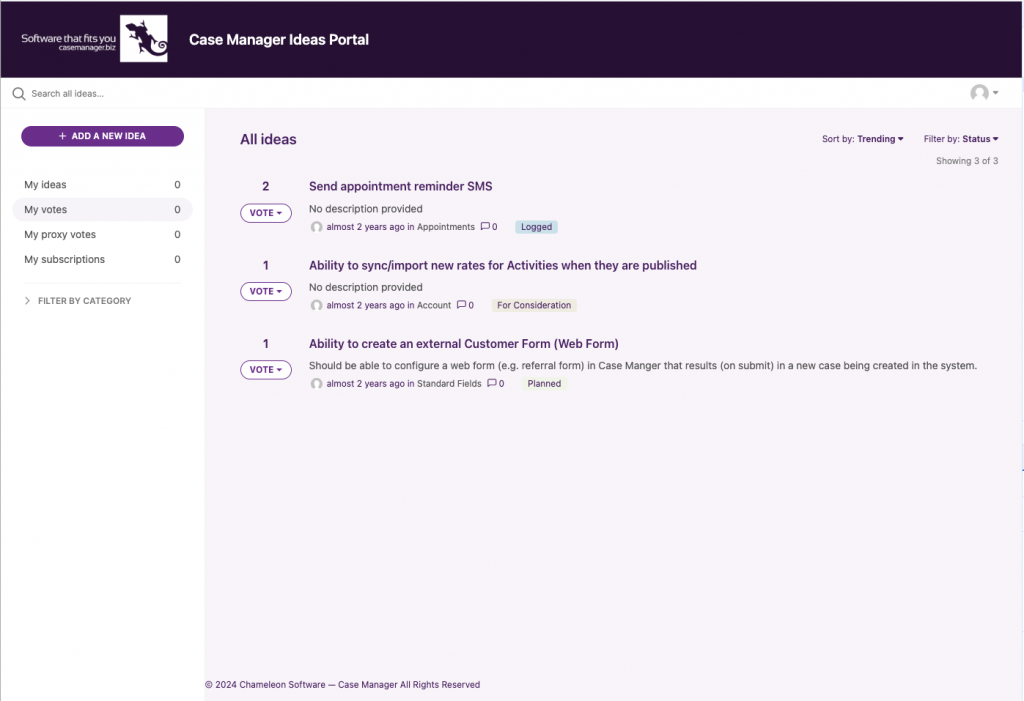
Task: Select My subscriptions in sidebar
Action: point(103,259)
